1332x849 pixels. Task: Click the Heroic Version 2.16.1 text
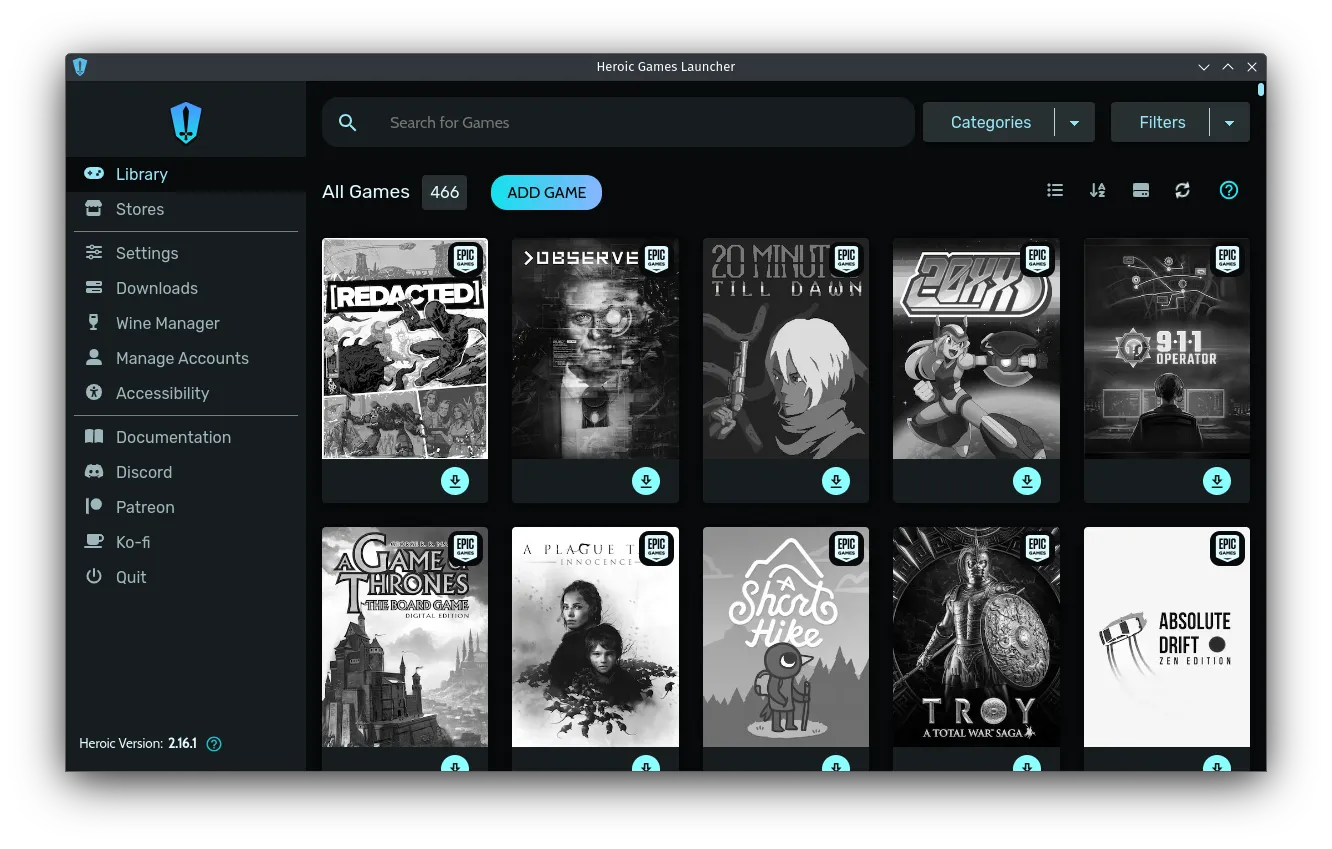coord(138,744)
